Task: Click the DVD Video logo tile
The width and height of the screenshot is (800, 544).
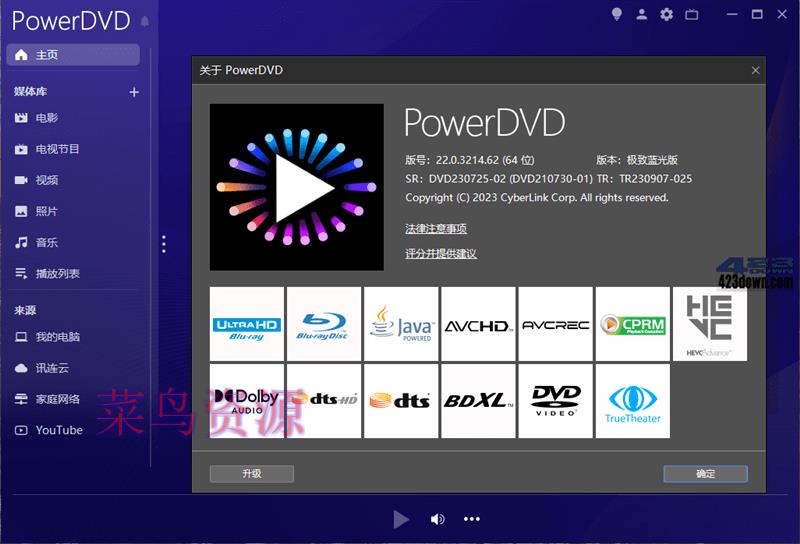Action: pos(556,401)
